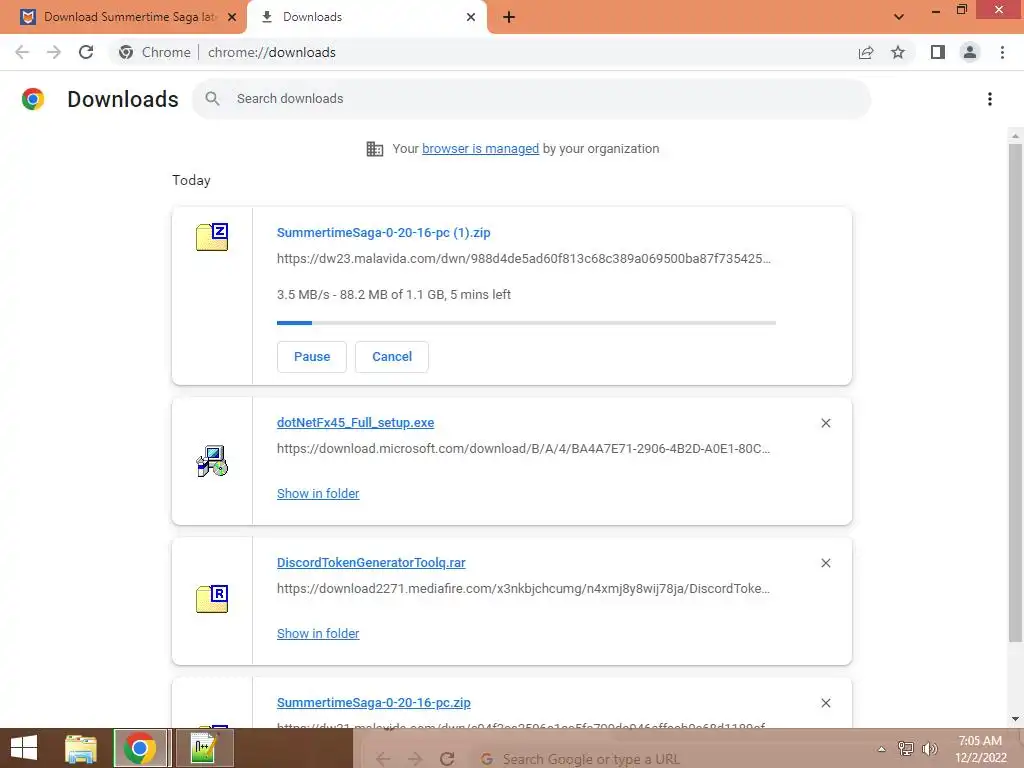Click the malavida source URL text

524,259
